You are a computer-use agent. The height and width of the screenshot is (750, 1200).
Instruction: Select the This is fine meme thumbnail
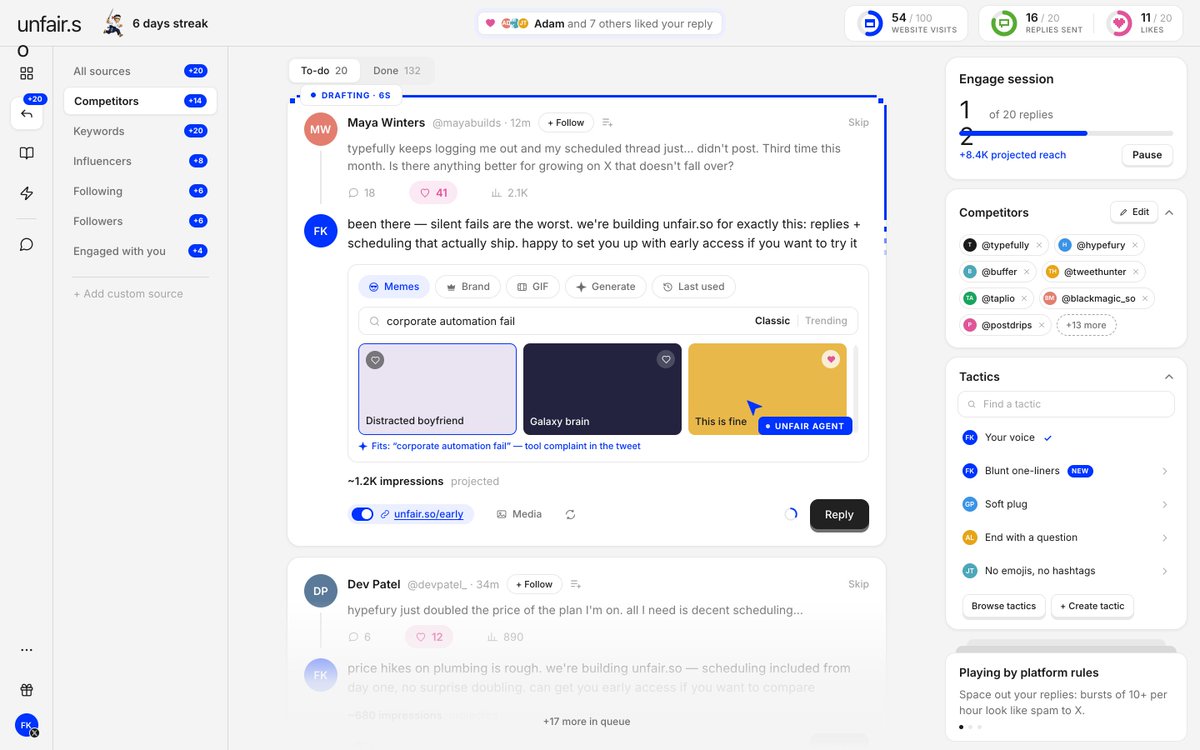[767, 388]
